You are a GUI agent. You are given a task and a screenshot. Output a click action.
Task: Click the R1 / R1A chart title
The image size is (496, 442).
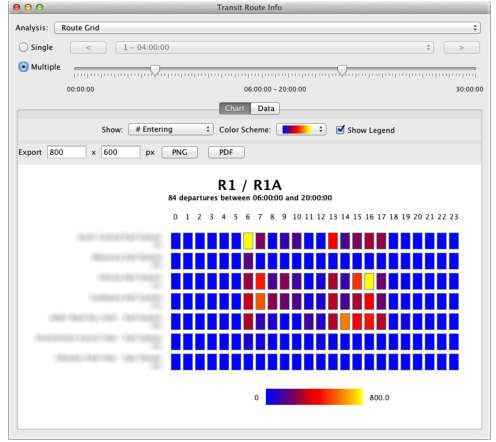click(250, 185)
